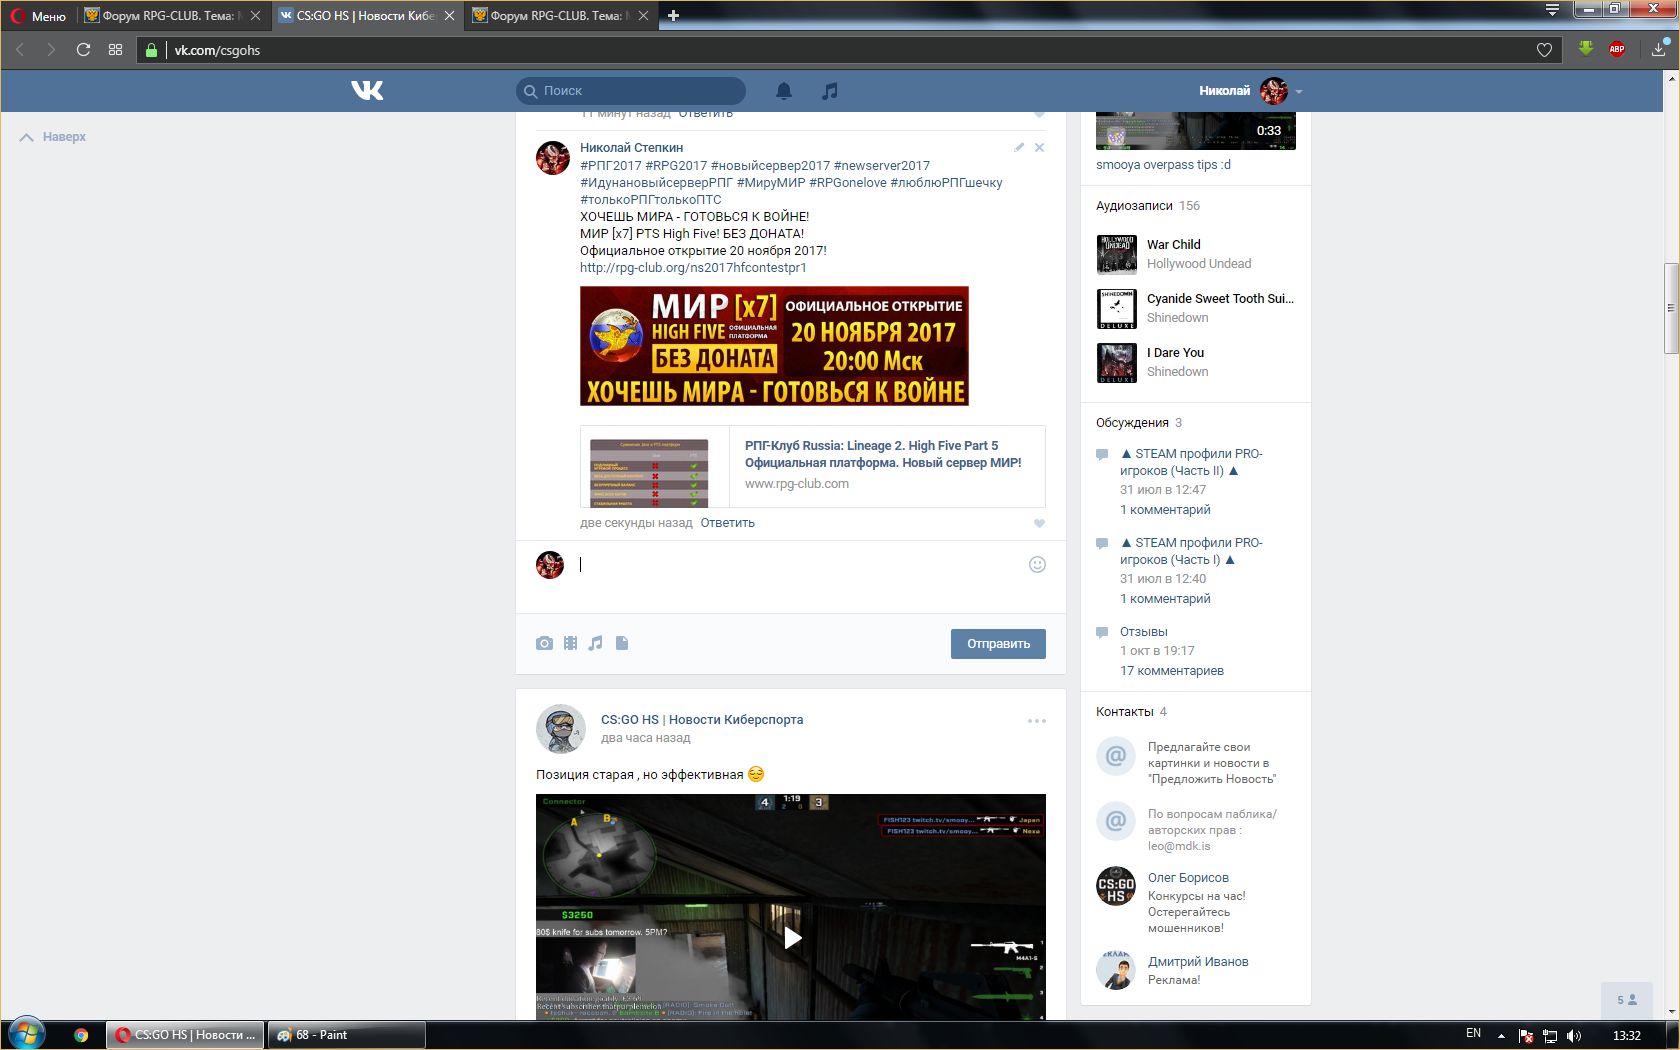Open CS:GO HS | Новости Киберспорта post author
This screenshot has height=1050, width=1680.
click(702, 720)
